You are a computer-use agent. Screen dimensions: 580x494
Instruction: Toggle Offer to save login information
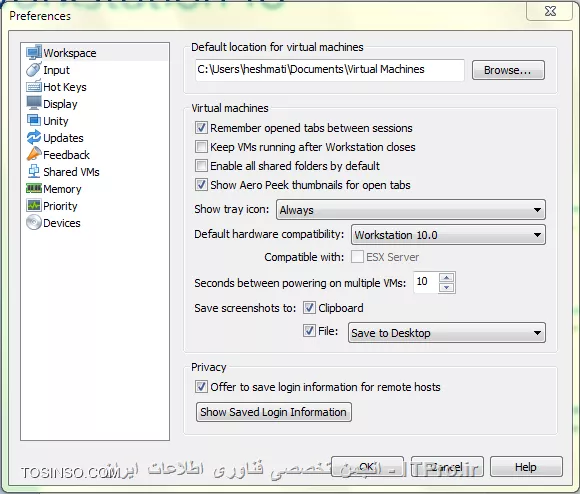pyautogui.click(x=201, y=387)
